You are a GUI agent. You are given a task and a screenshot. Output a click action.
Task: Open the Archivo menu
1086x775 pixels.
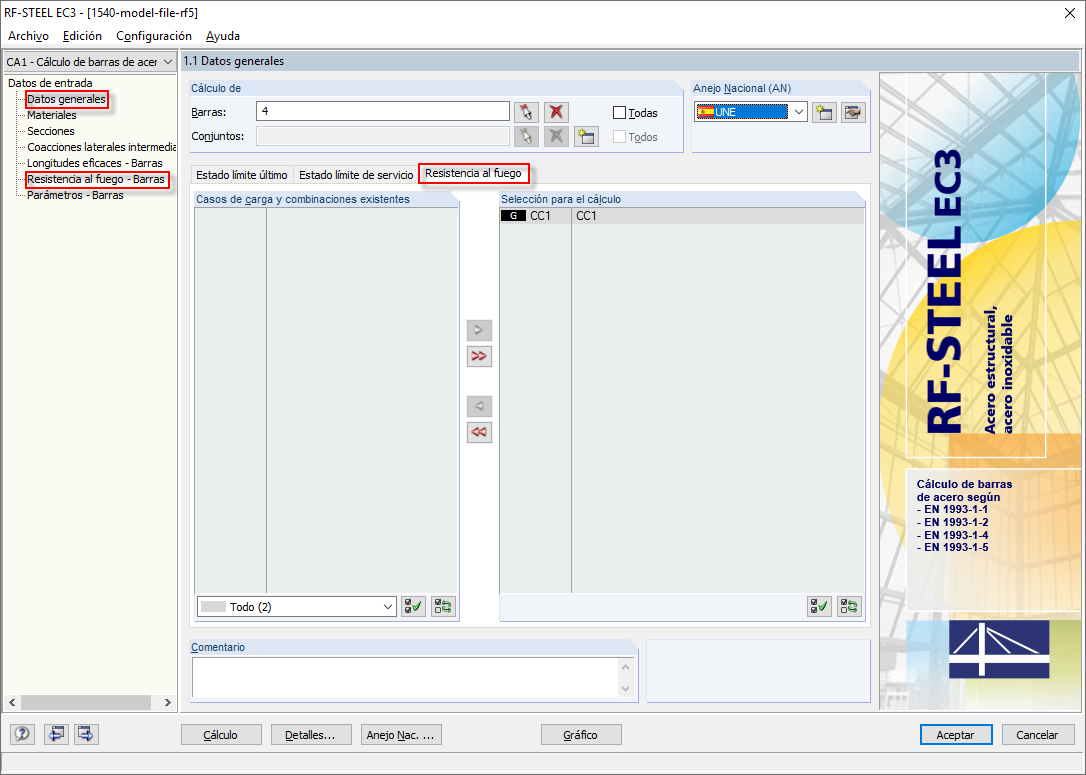tap(28, 36)
